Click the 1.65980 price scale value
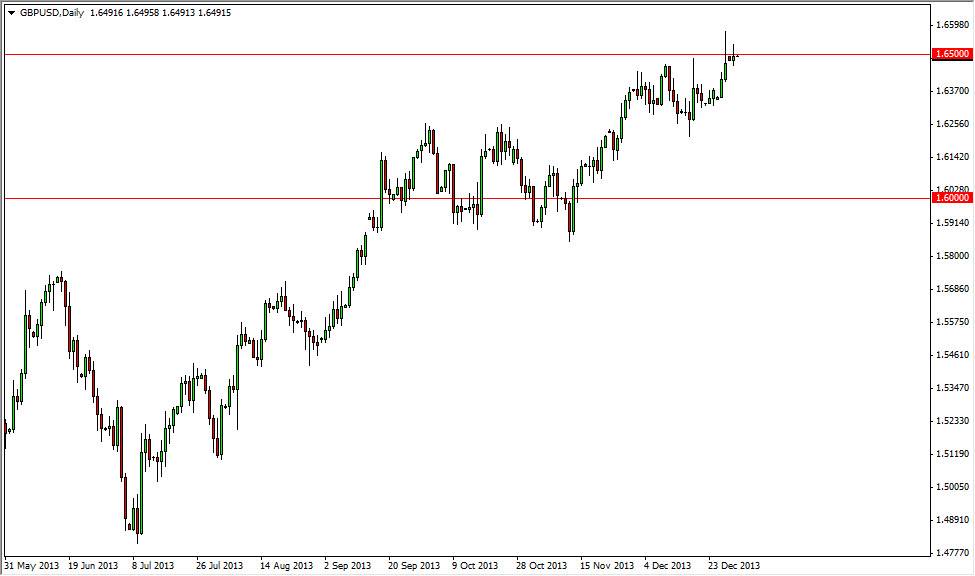 click(952, 25)
